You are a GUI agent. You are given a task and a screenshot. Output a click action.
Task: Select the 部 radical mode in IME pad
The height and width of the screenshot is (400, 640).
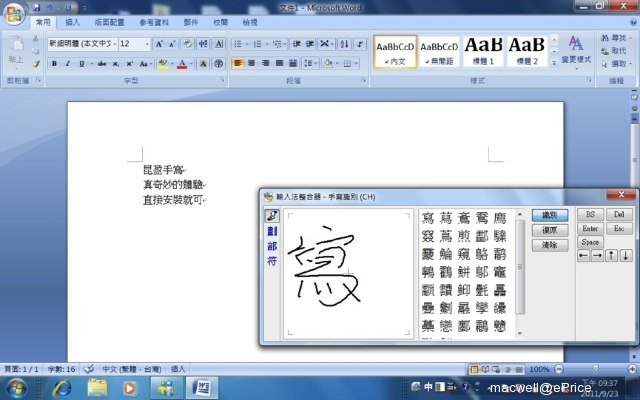272,246
